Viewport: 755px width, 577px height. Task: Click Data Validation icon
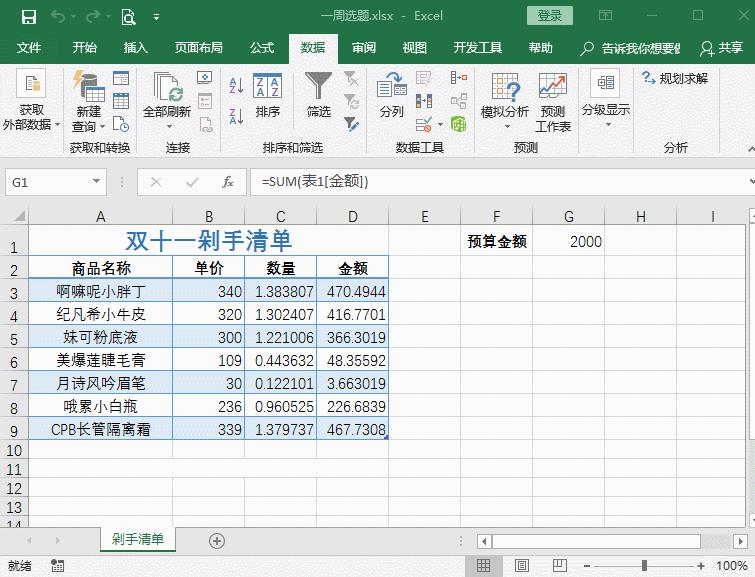coord(424,125)
